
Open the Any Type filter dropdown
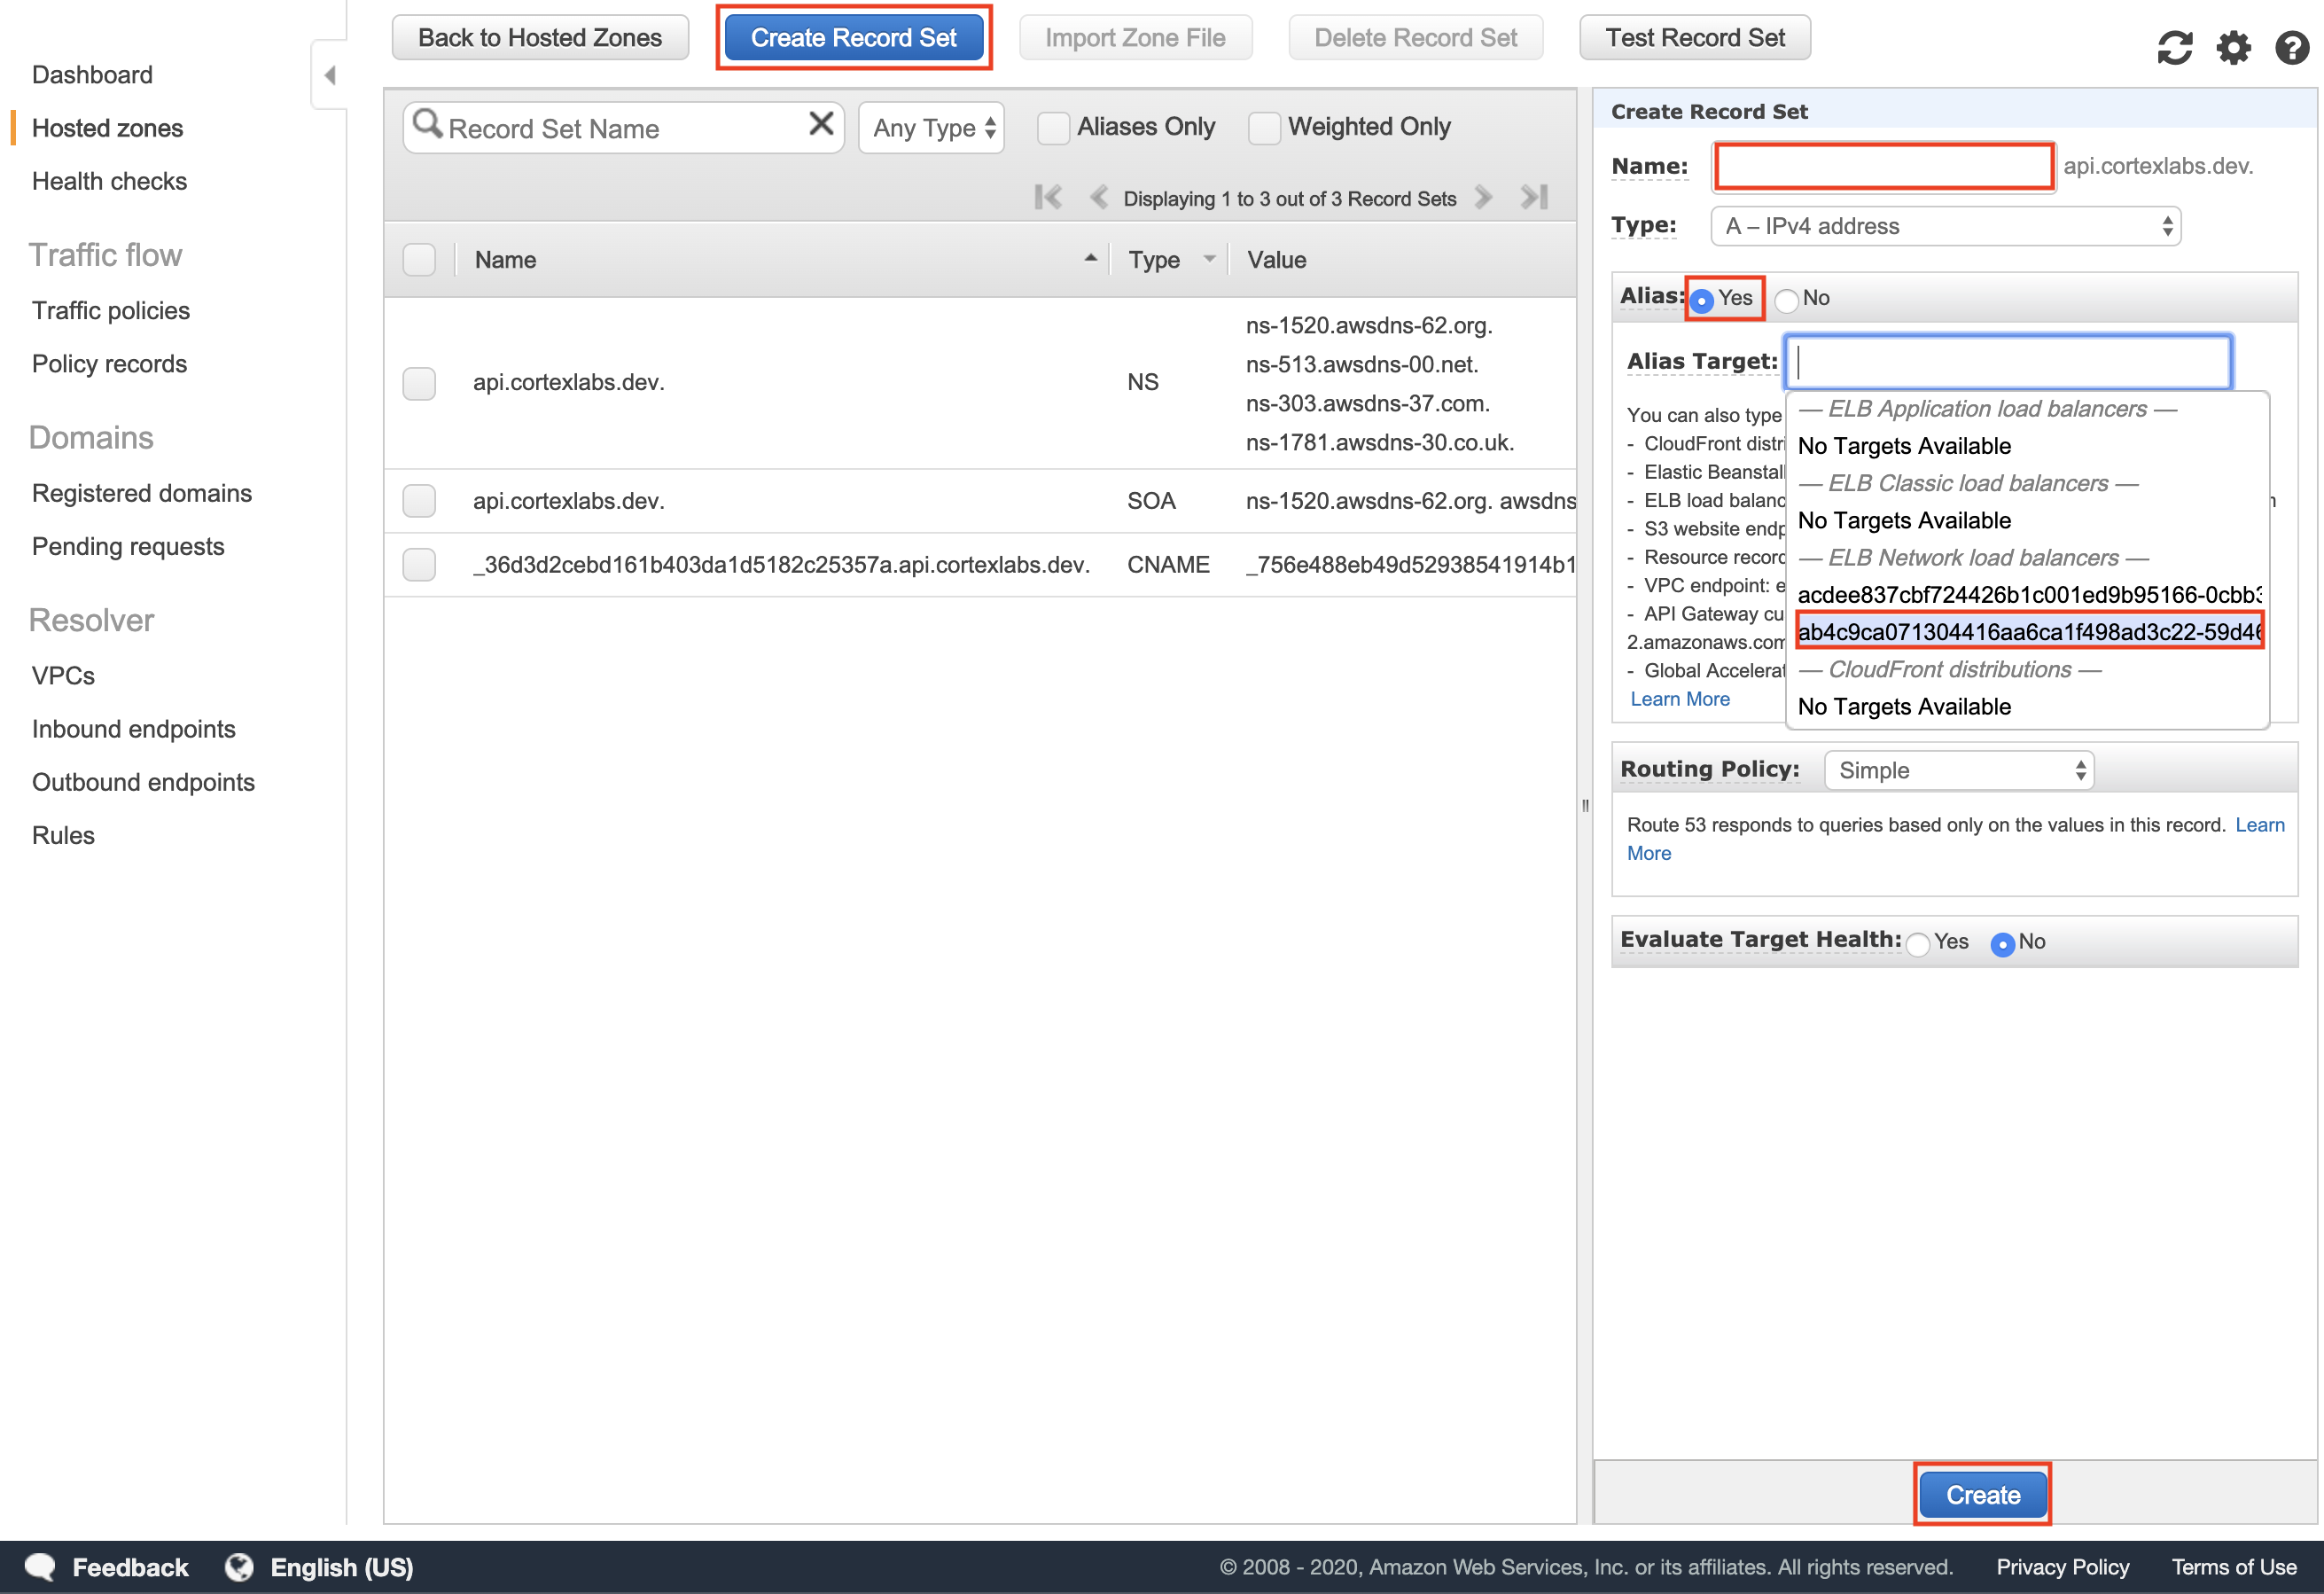point(932,128)
